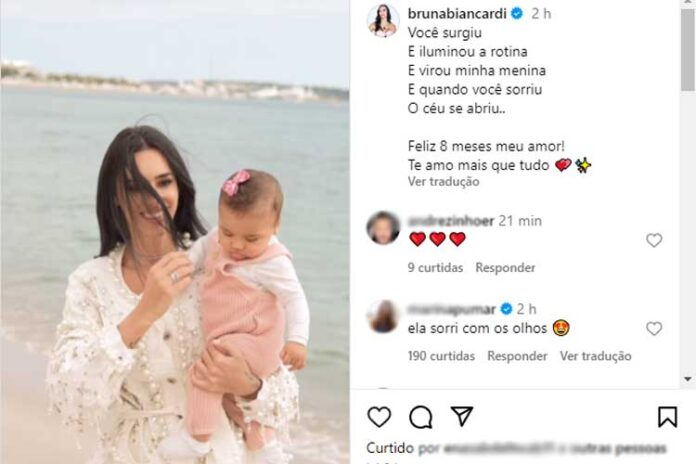The image size is (696, 464).
Task: Open first commenter's avatar
Action: point(383,227)
